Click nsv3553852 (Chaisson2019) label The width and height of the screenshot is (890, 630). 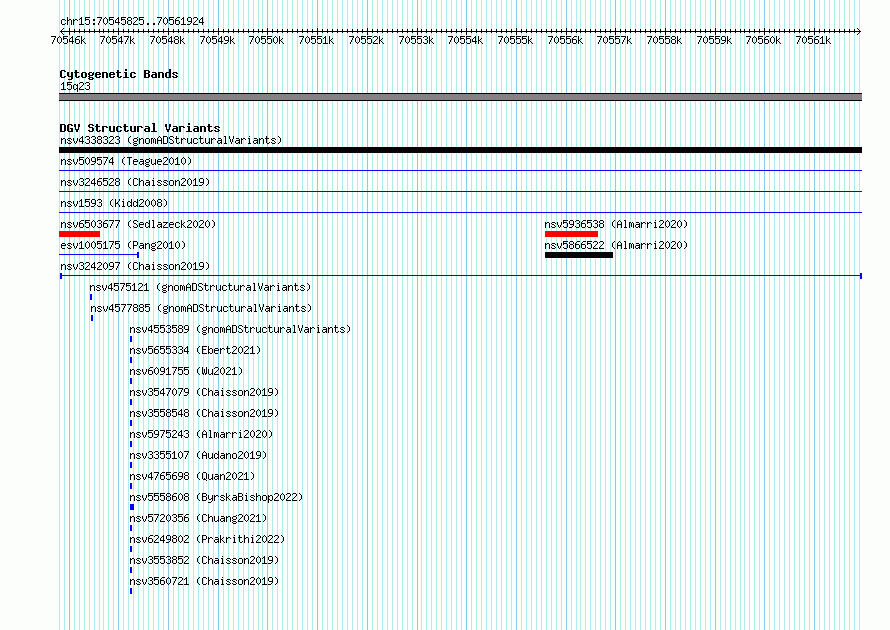click(x=204, y=560)
